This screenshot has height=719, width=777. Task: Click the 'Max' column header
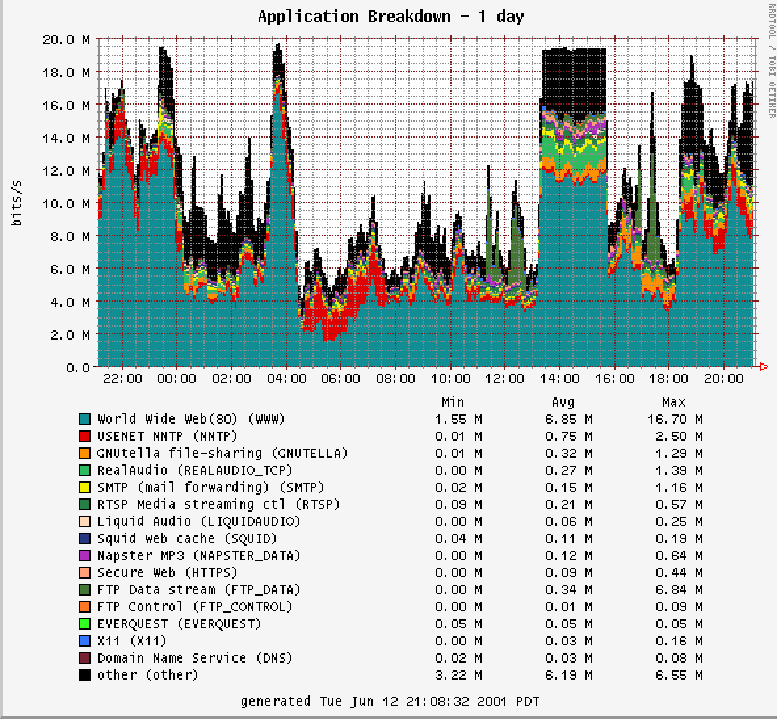(656, 402)
